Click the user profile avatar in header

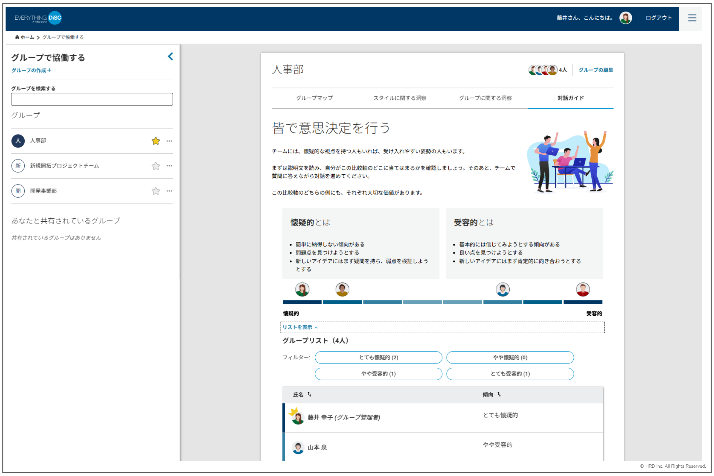626,18
